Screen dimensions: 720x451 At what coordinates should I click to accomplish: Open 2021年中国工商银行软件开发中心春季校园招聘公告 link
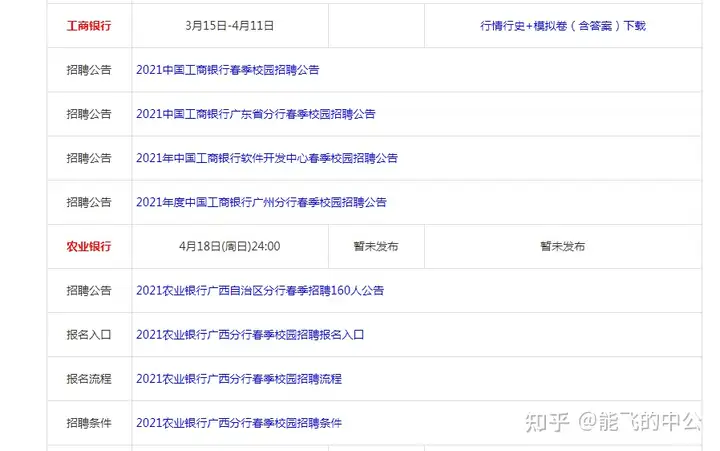tap(267, 158)
